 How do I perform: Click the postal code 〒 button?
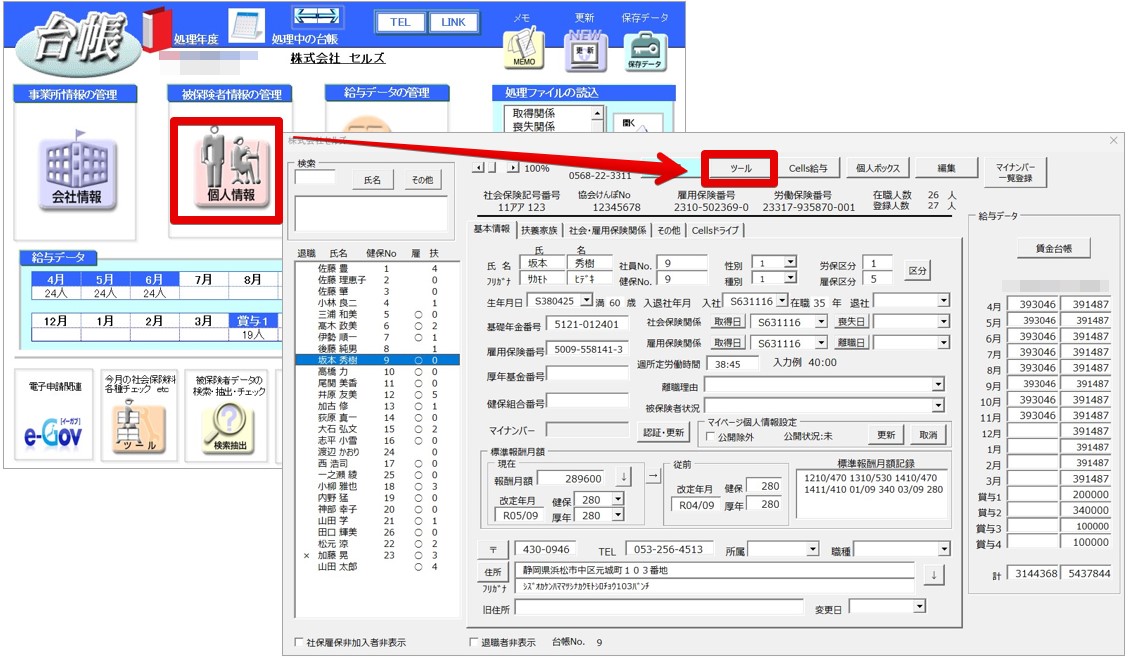click(494, 550)
